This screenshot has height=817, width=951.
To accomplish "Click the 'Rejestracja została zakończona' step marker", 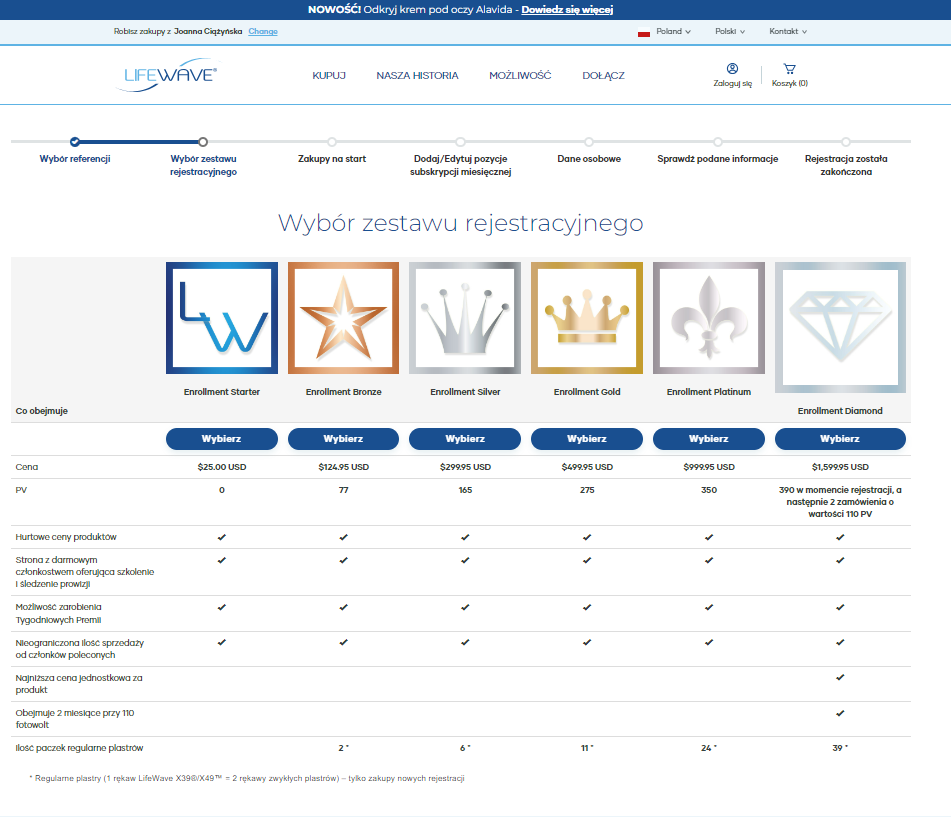I will point(846,142).
